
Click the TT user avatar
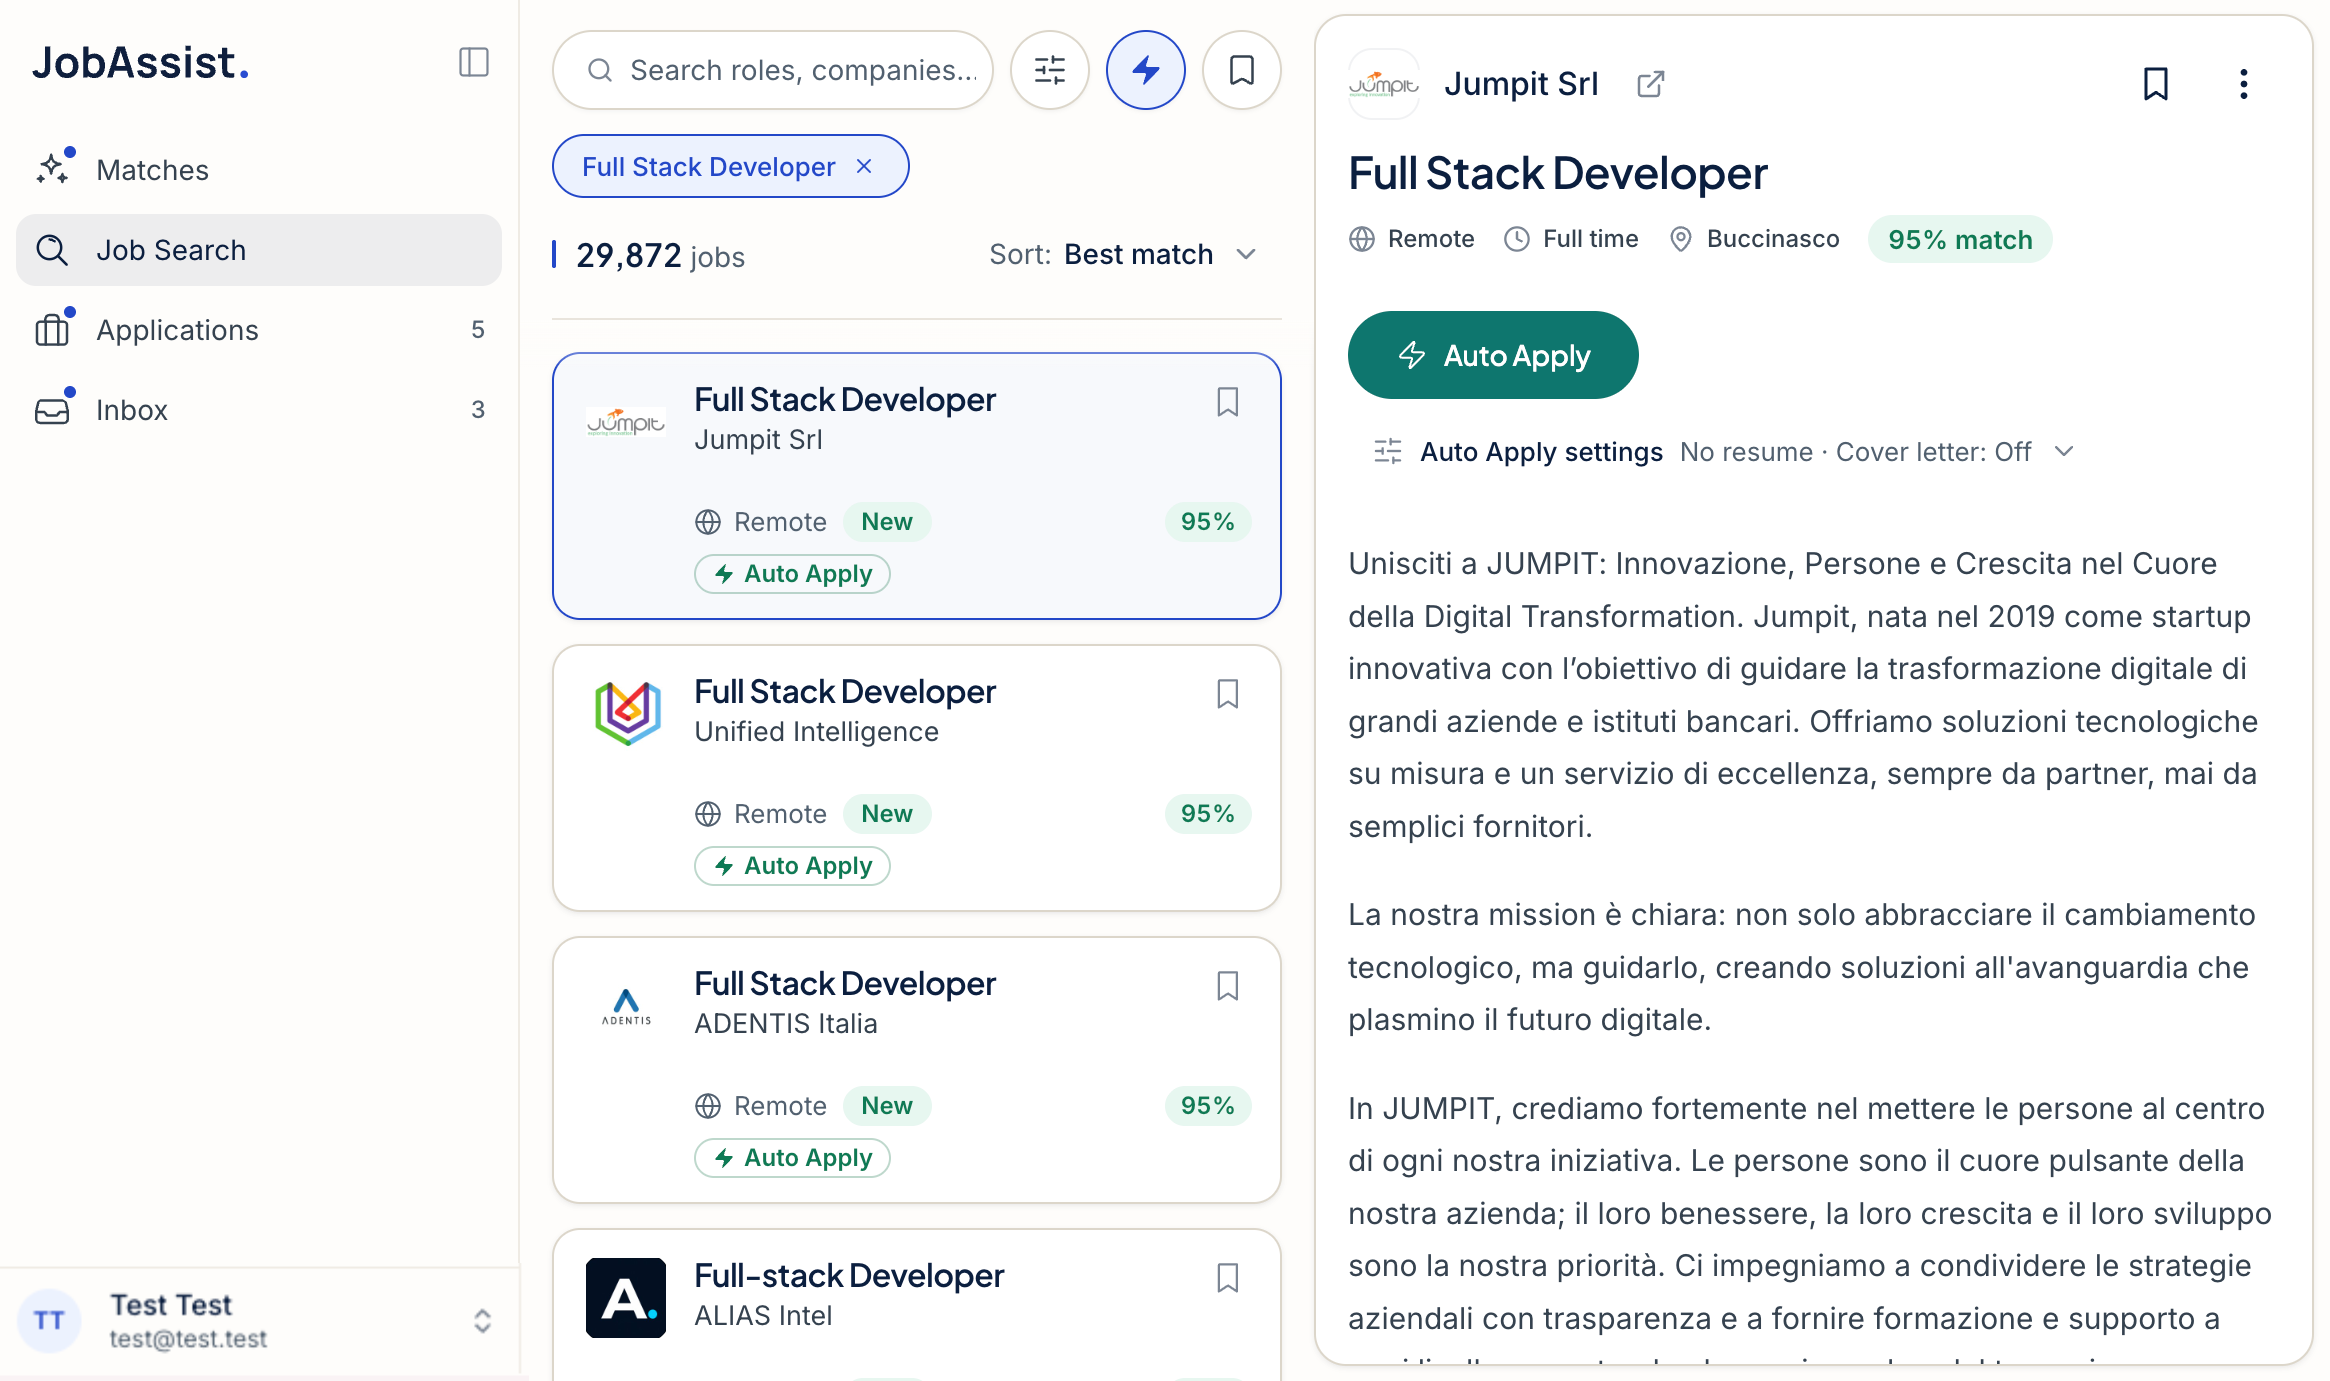(49, 1321)
